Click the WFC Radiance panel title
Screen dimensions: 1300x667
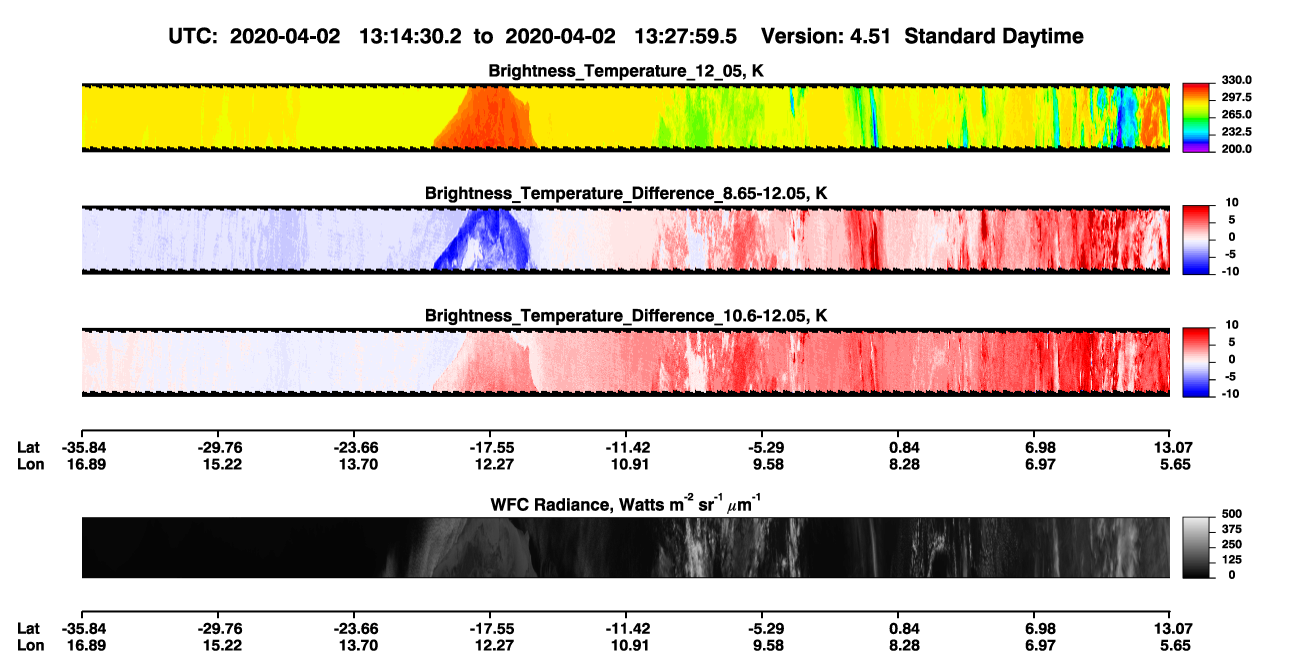click(626, 503)
